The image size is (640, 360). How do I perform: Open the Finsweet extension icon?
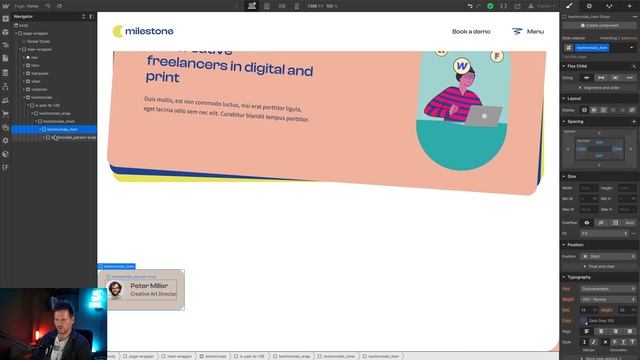point(6,167)
